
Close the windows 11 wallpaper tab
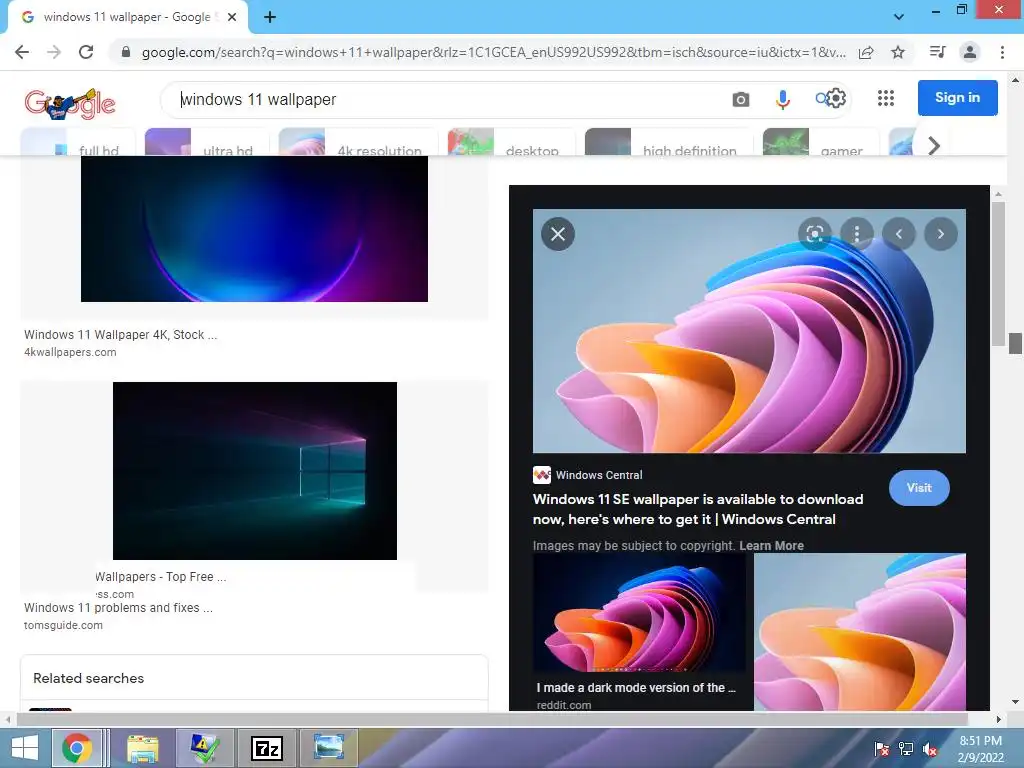pos(232,17)
